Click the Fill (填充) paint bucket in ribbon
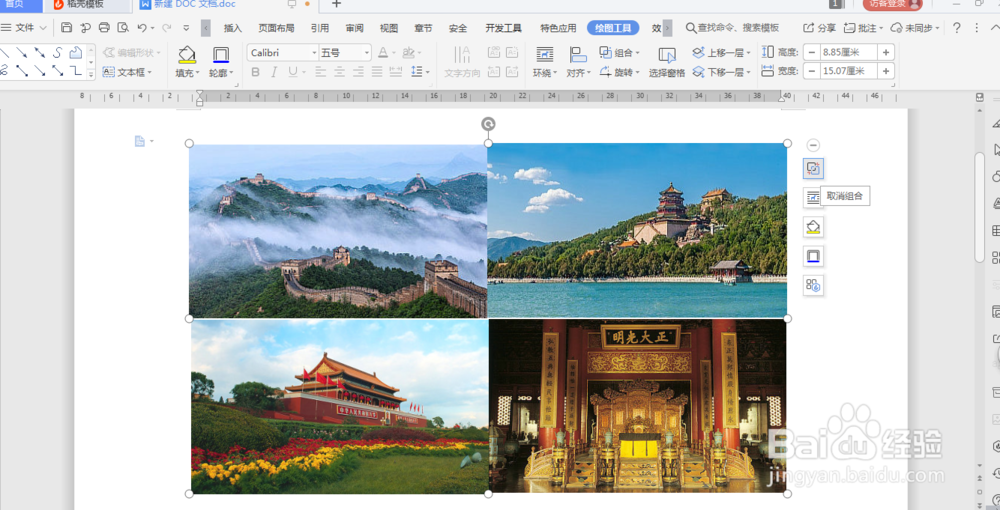This screenshot has width=1000, height=510. (x=187, y=55)
